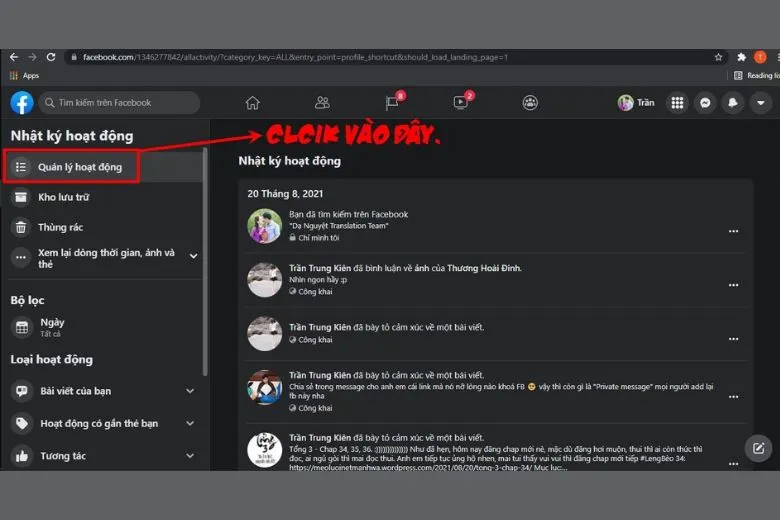This screenshot has width=780, height=520.
Task: Open the Reading list button
Action: coord(756,76)
